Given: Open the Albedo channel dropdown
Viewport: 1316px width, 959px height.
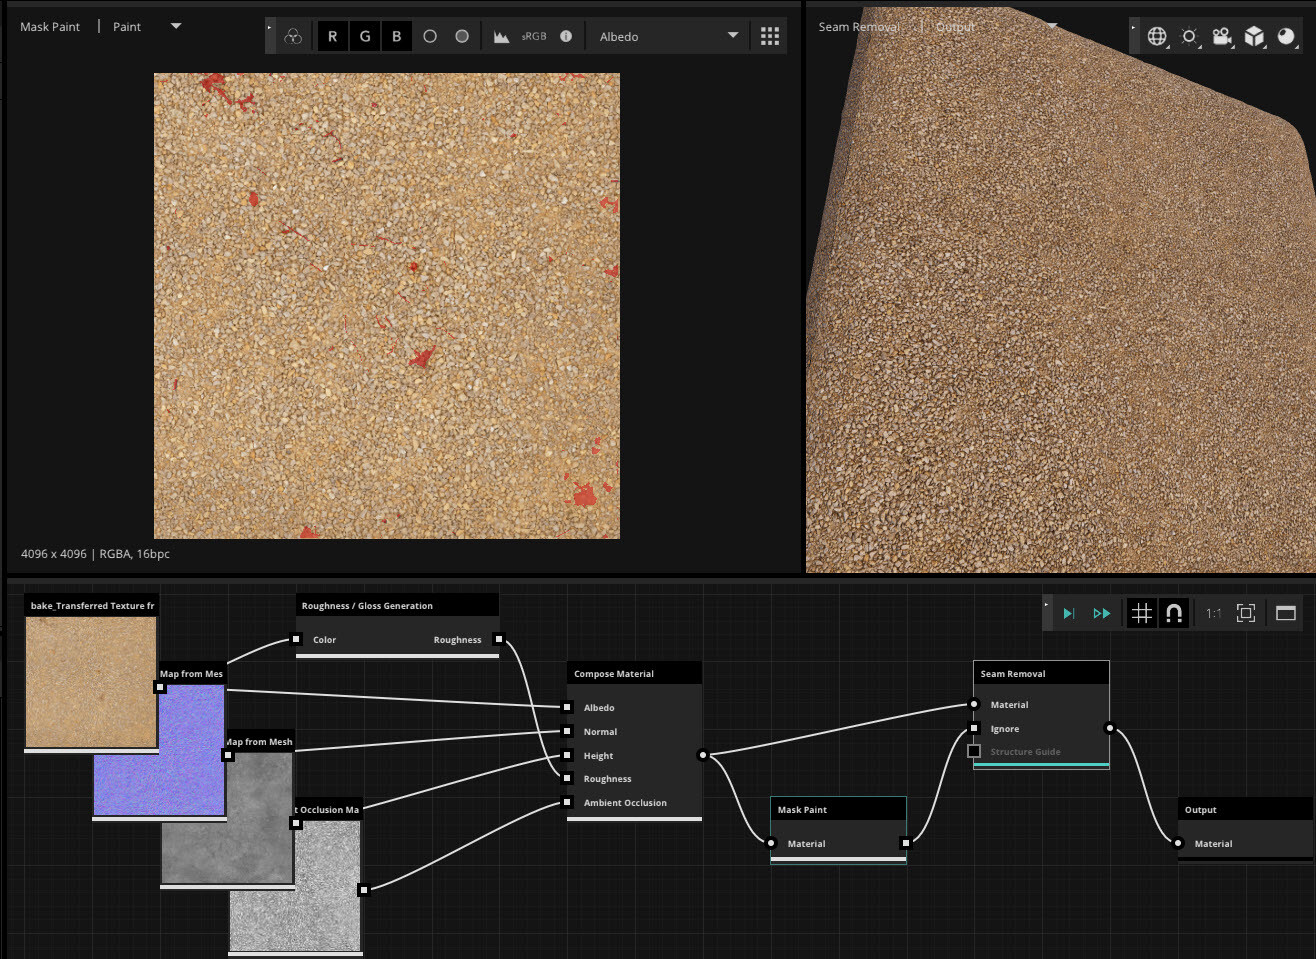Looking at the screenshot, I should point(667,34).
